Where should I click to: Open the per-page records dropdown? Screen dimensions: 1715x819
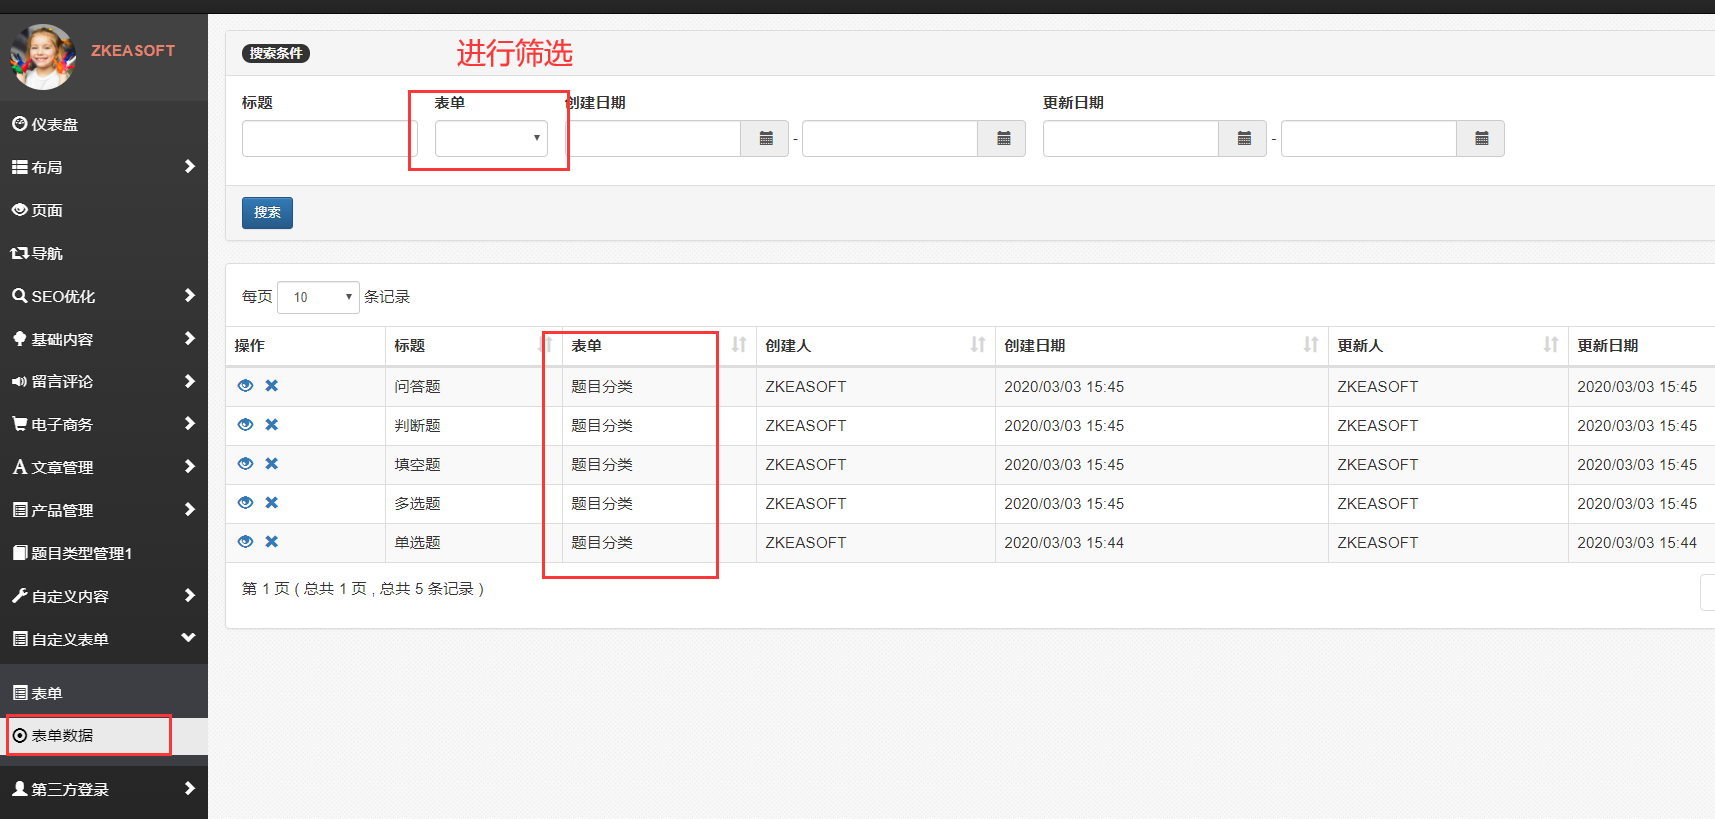(x=318, y=297)
